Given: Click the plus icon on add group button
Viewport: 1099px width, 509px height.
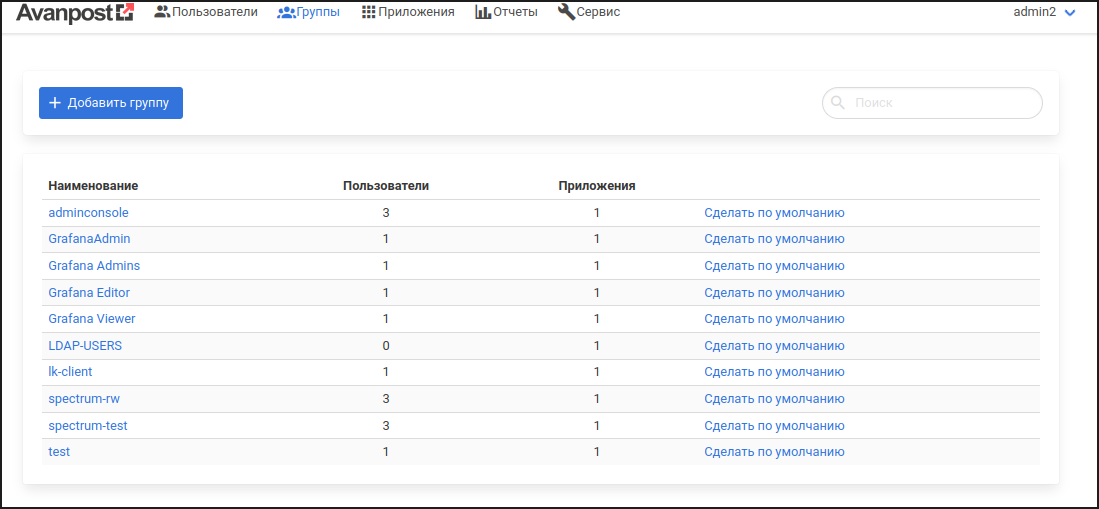Looking at the screenshot, I should 55,103.
